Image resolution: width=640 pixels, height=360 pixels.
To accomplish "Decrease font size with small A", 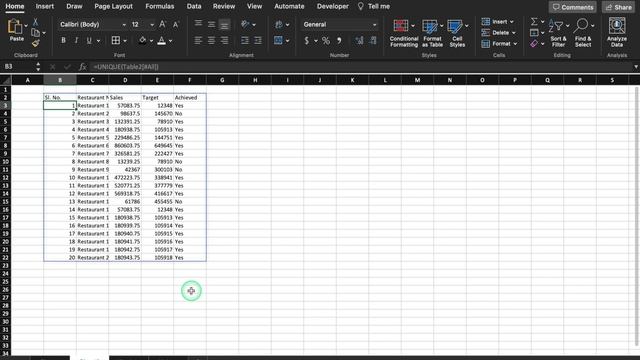I will point(176,24).
